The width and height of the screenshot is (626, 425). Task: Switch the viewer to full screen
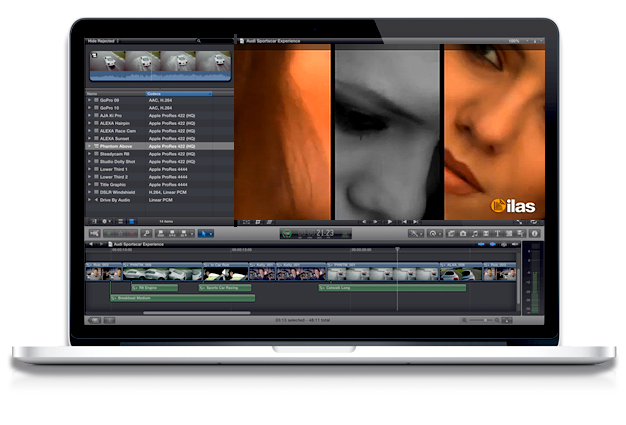(x=519, y=222)
